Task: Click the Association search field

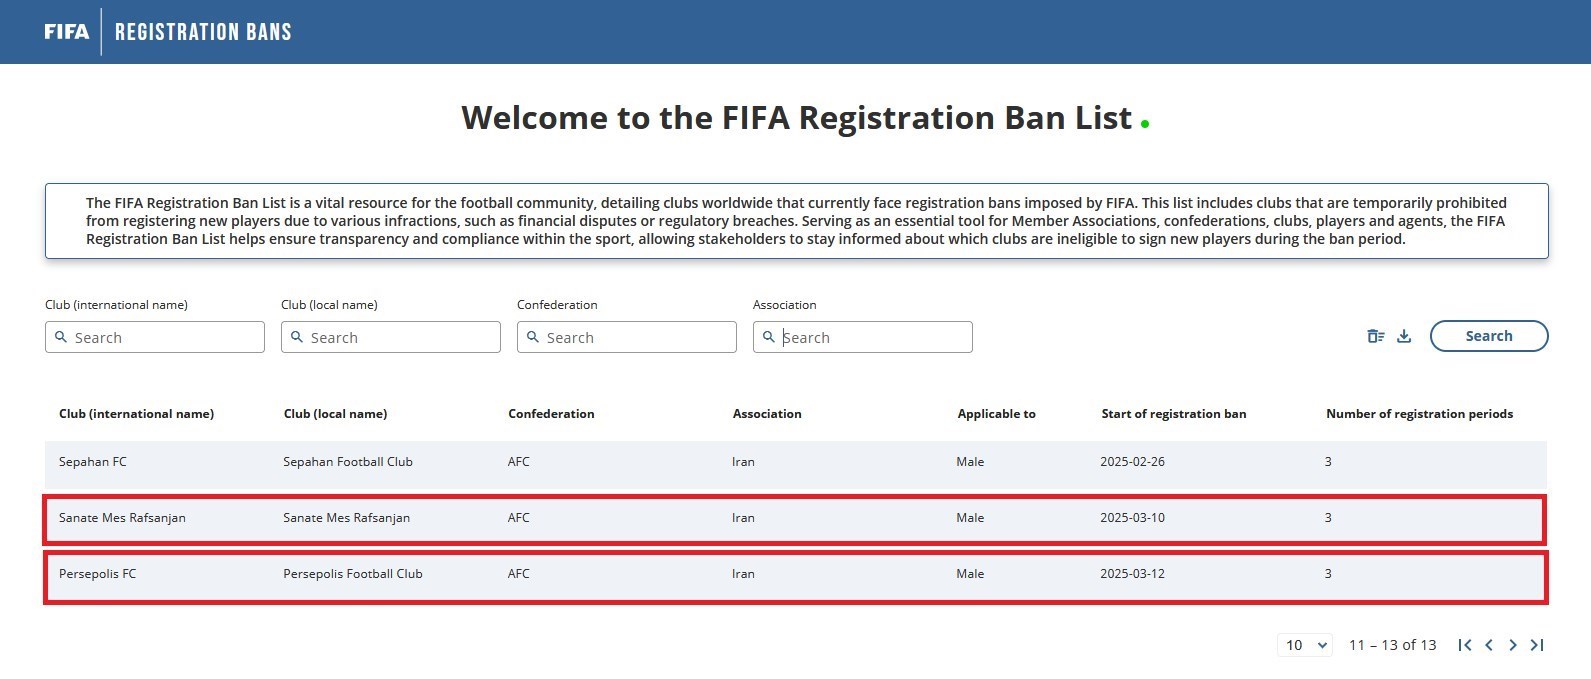Action: tap(863, 337)
